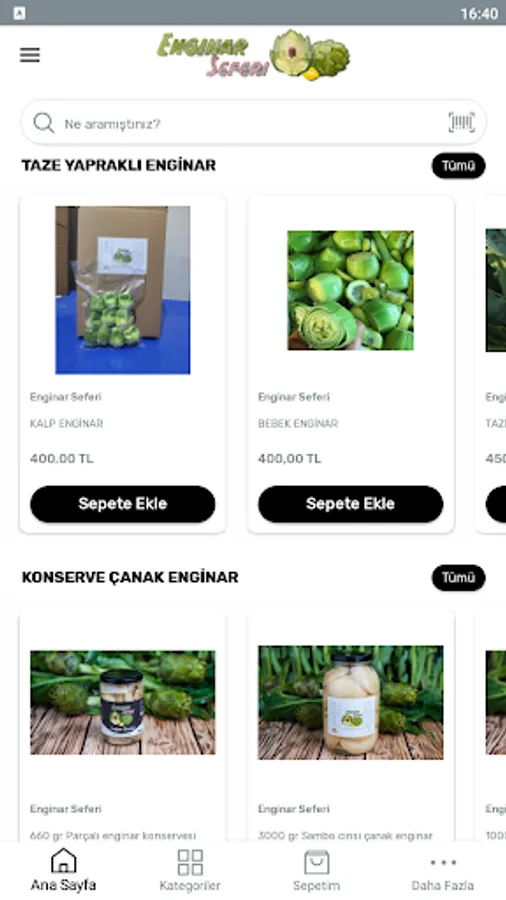Open the hamburger menu
The height and width of the screenshot is (900, 506).
[x=30, y=55]
